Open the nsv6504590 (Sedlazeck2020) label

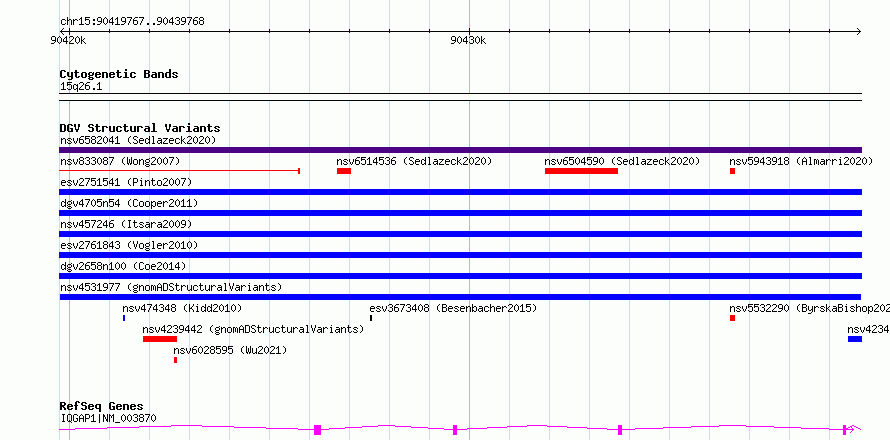tap(622, 161)
